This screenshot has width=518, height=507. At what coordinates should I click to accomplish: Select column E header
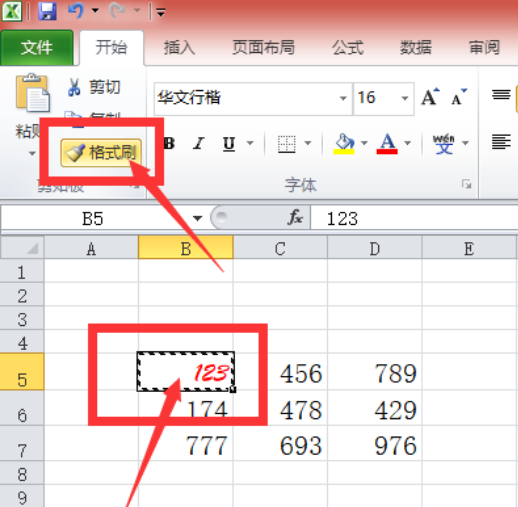click(x=469, y=248)
